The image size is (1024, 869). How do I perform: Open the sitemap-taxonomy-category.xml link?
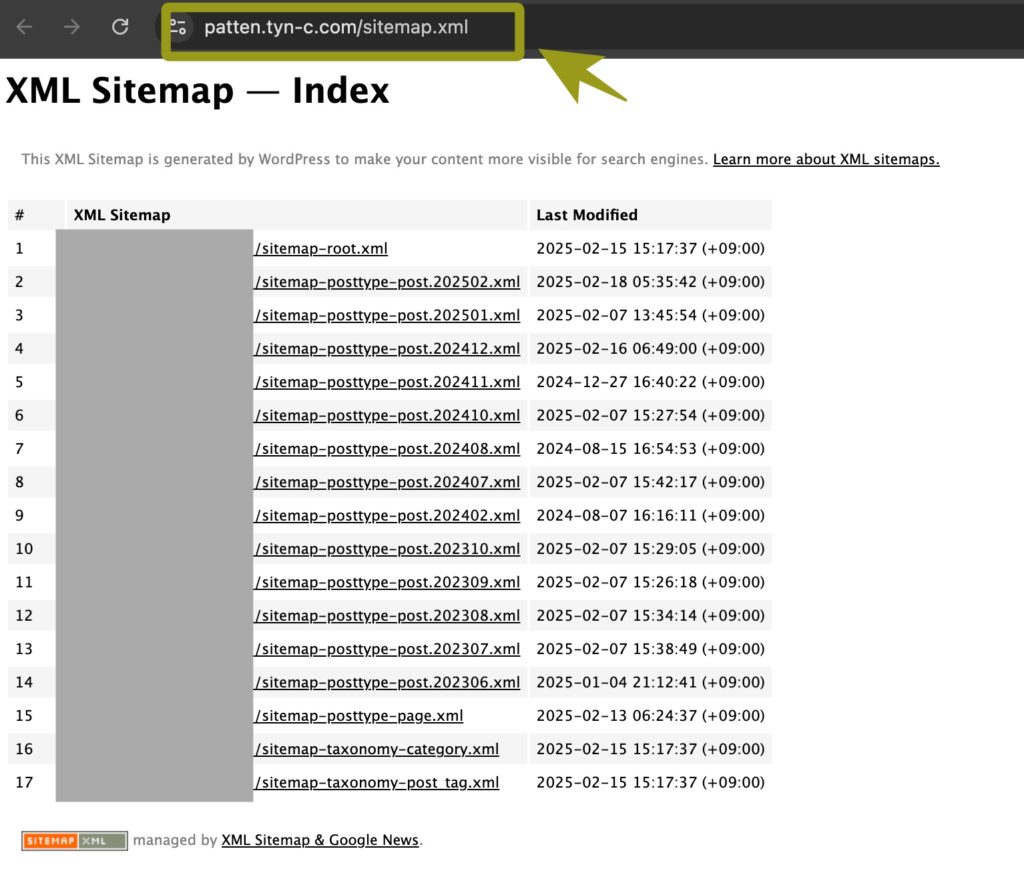pos(376,749)
